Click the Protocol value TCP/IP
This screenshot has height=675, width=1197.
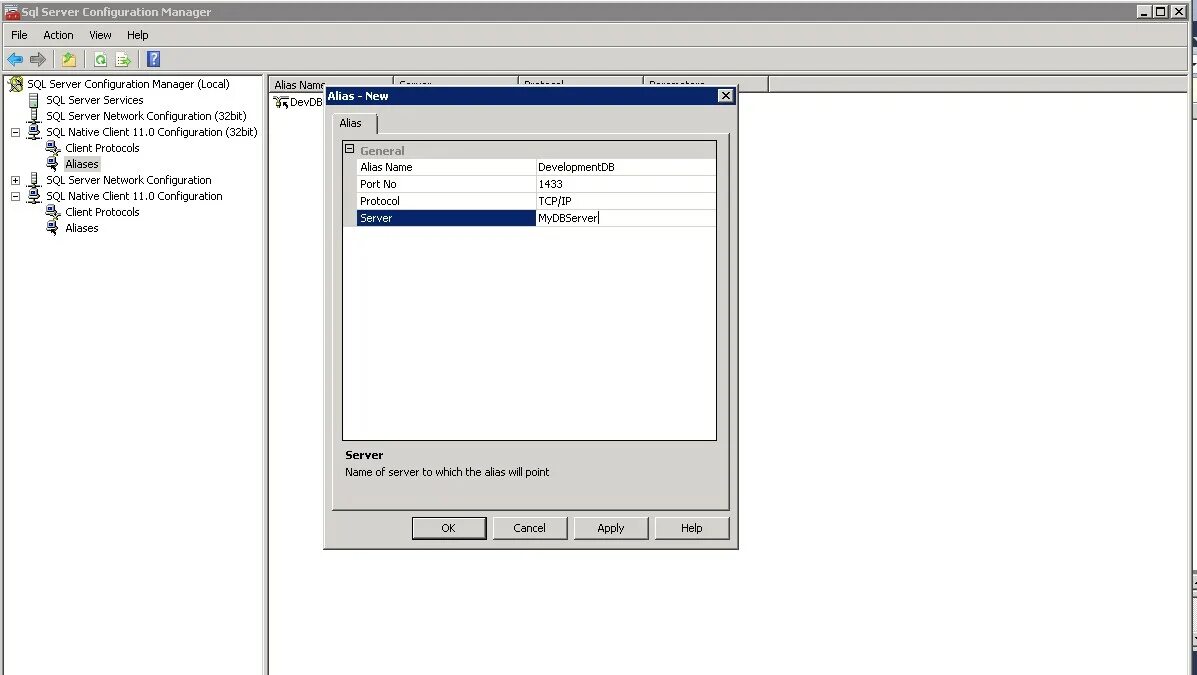coord(626,201)
